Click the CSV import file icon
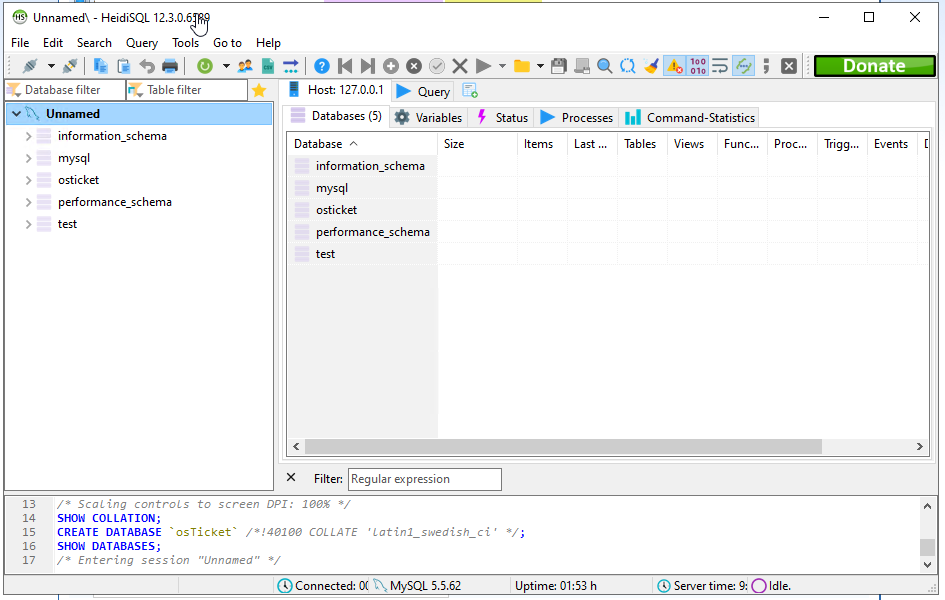 pyautogui.click(x=268, y=66)
